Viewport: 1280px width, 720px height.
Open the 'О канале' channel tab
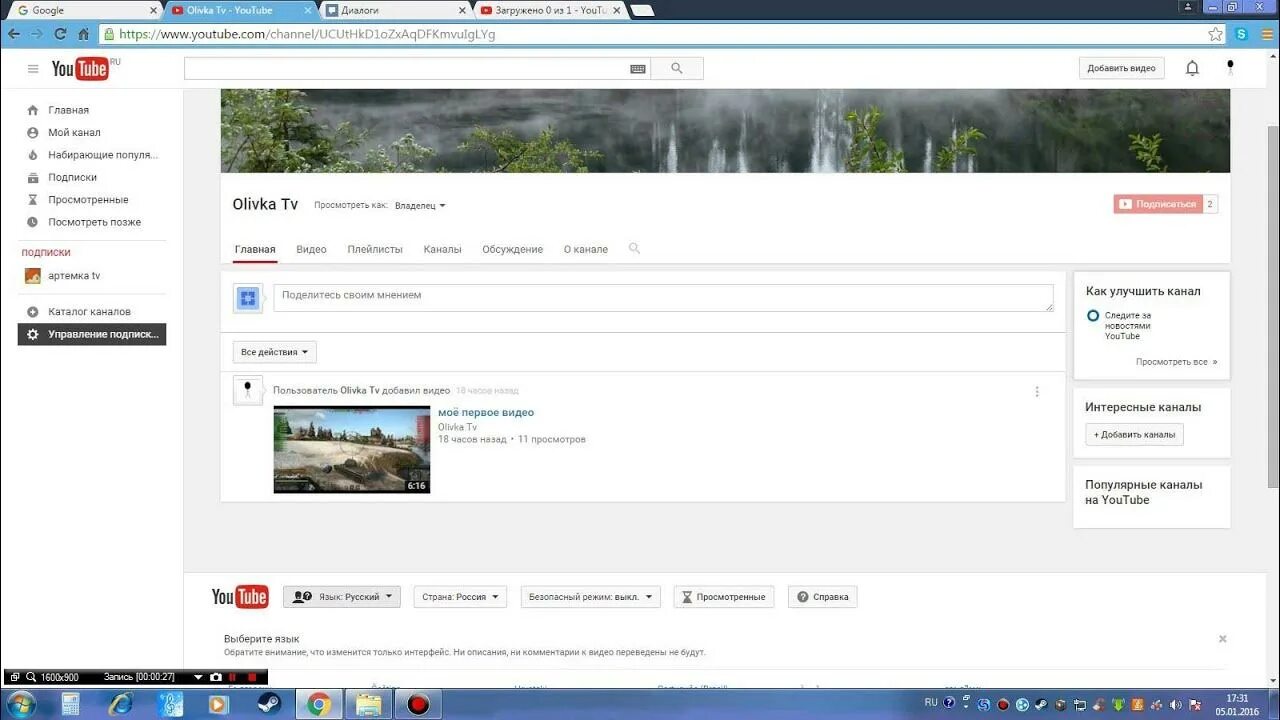[586, 249]
